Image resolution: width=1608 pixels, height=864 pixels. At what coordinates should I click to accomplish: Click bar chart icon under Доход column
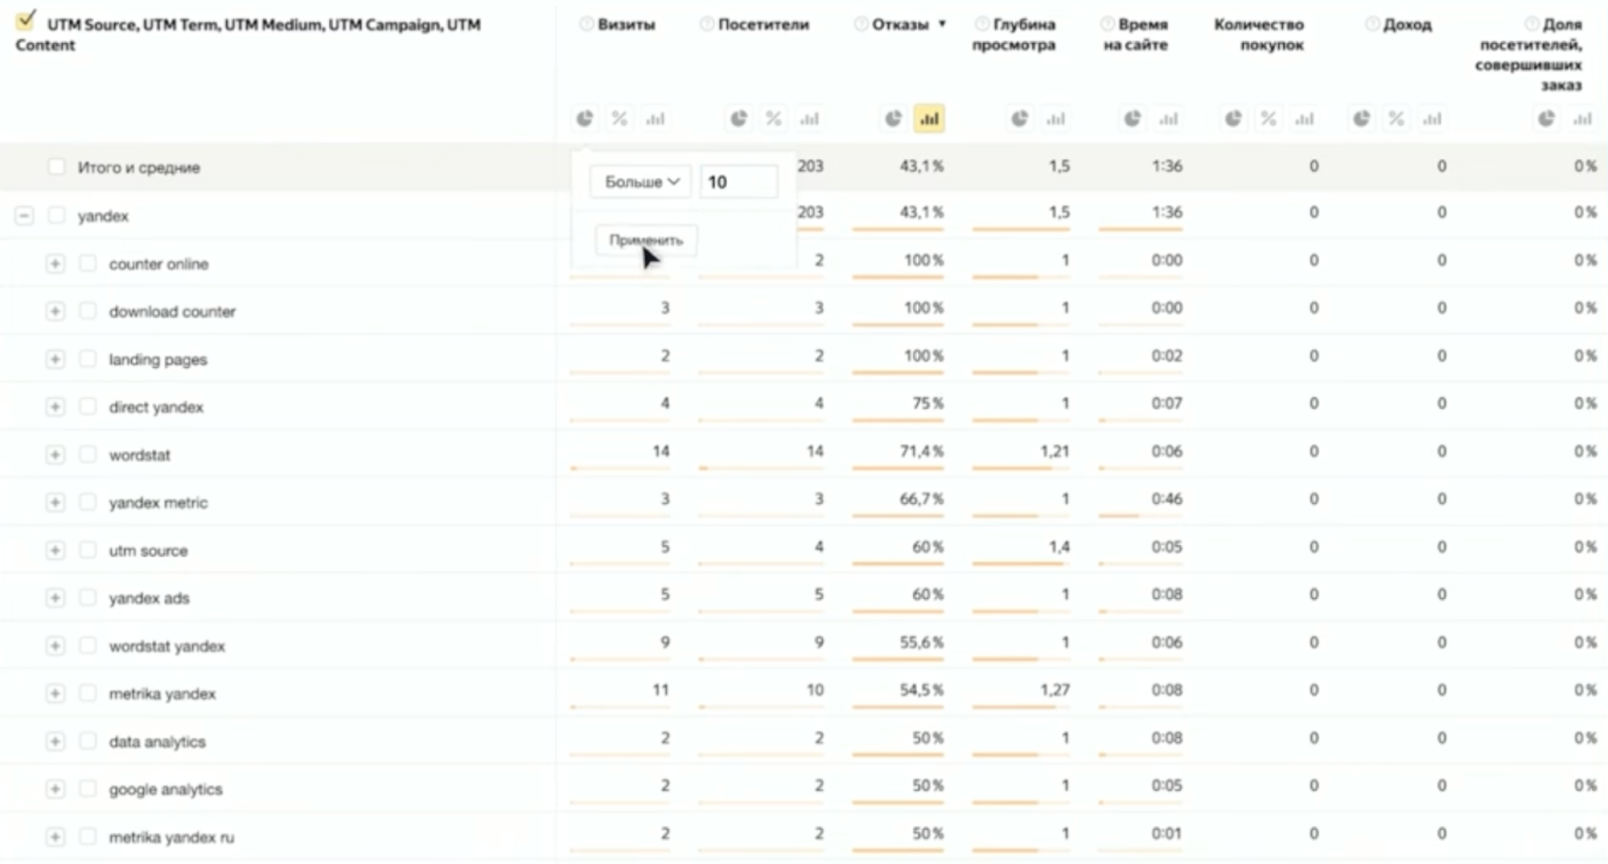[x=1432, y=119]
